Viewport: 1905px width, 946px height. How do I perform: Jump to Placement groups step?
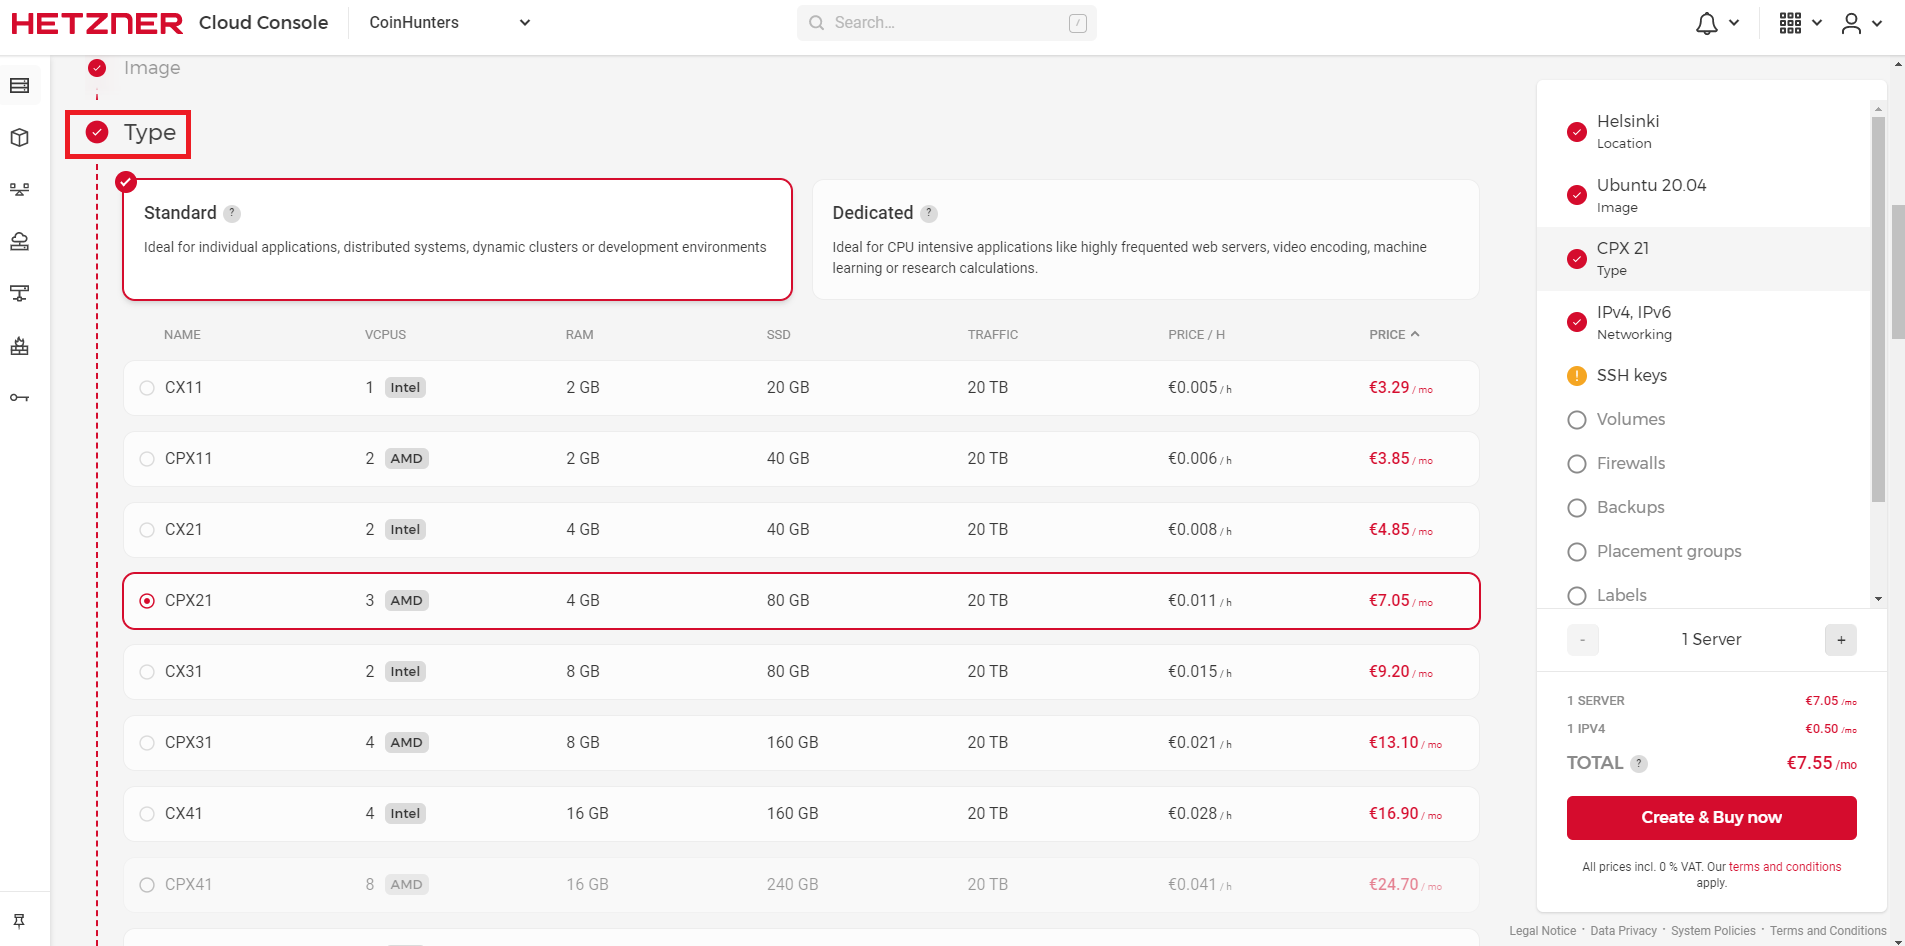click(1703, 552)
